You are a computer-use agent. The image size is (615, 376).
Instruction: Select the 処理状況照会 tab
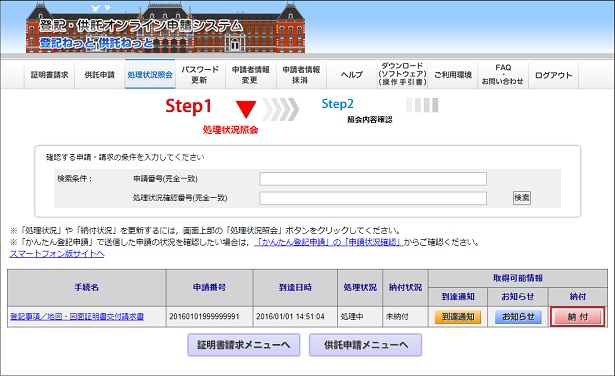[x=150, y=74]
